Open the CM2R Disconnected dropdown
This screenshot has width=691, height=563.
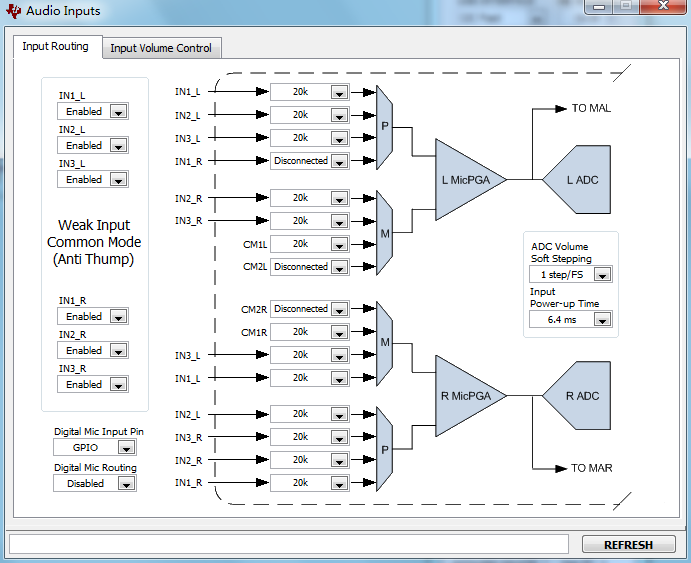pyautogui.click(x=310, y=309)
